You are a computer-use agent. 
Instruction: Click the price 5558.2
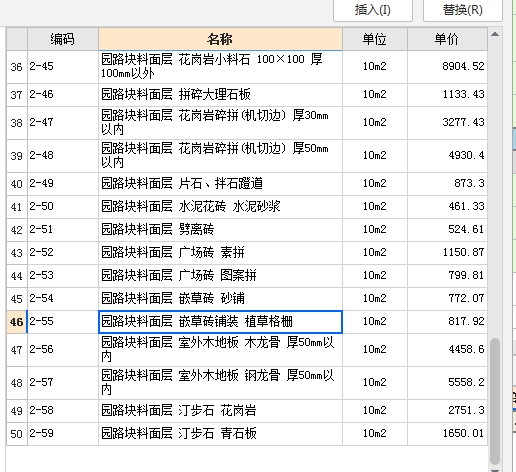[466, 382]
